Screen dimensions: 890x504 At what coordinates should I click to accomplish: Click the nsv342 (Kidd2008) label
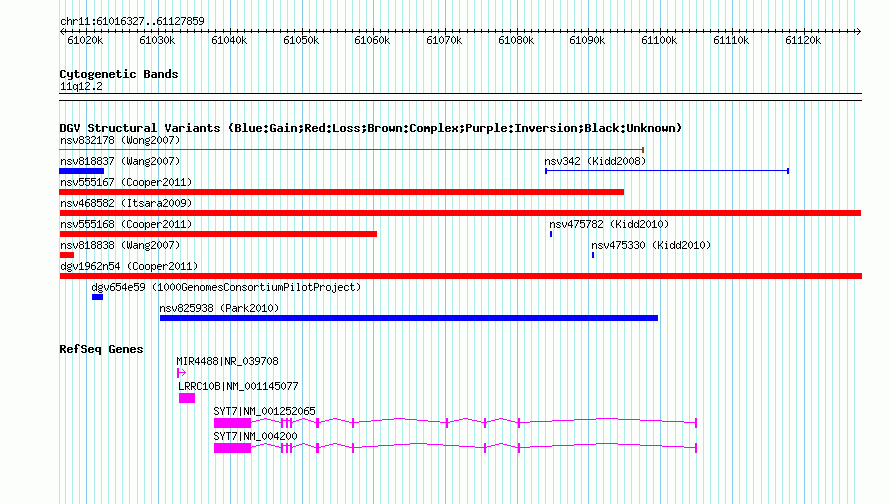click(x=595, y=161)
